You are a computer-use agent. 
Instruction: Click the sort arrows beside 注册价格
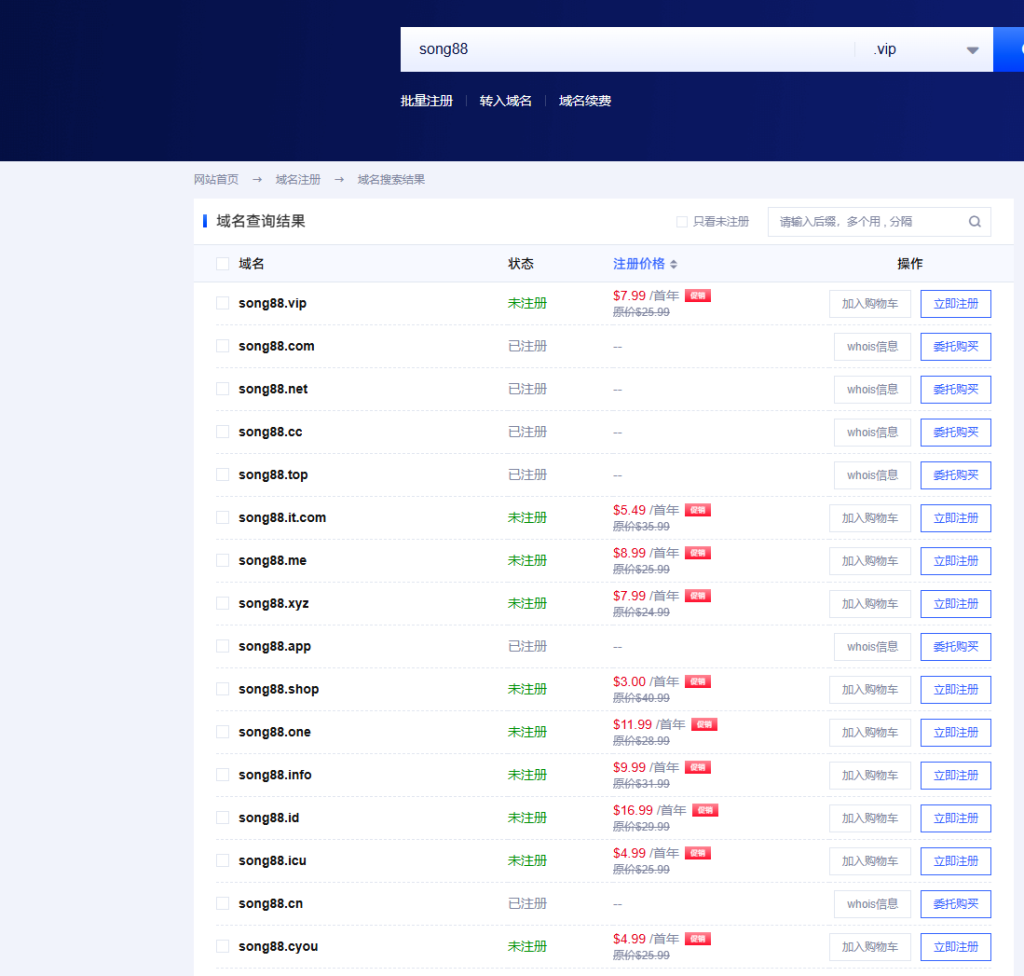(x=673, y=264)
